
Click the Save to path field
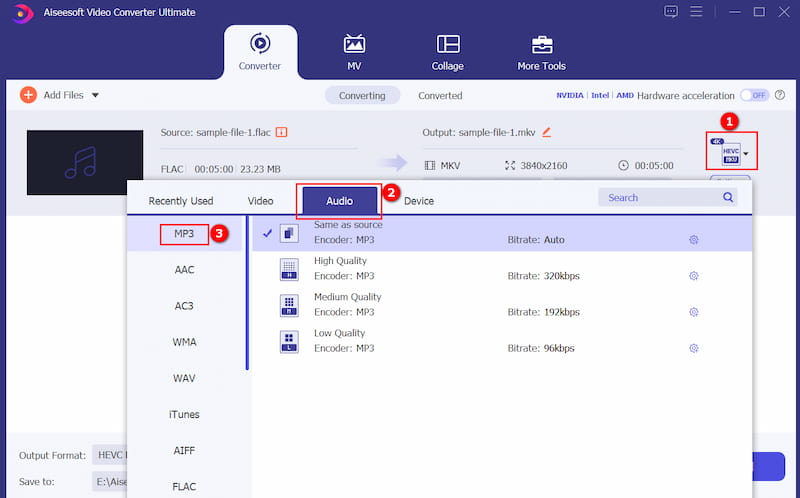click(x=110, y=482)
